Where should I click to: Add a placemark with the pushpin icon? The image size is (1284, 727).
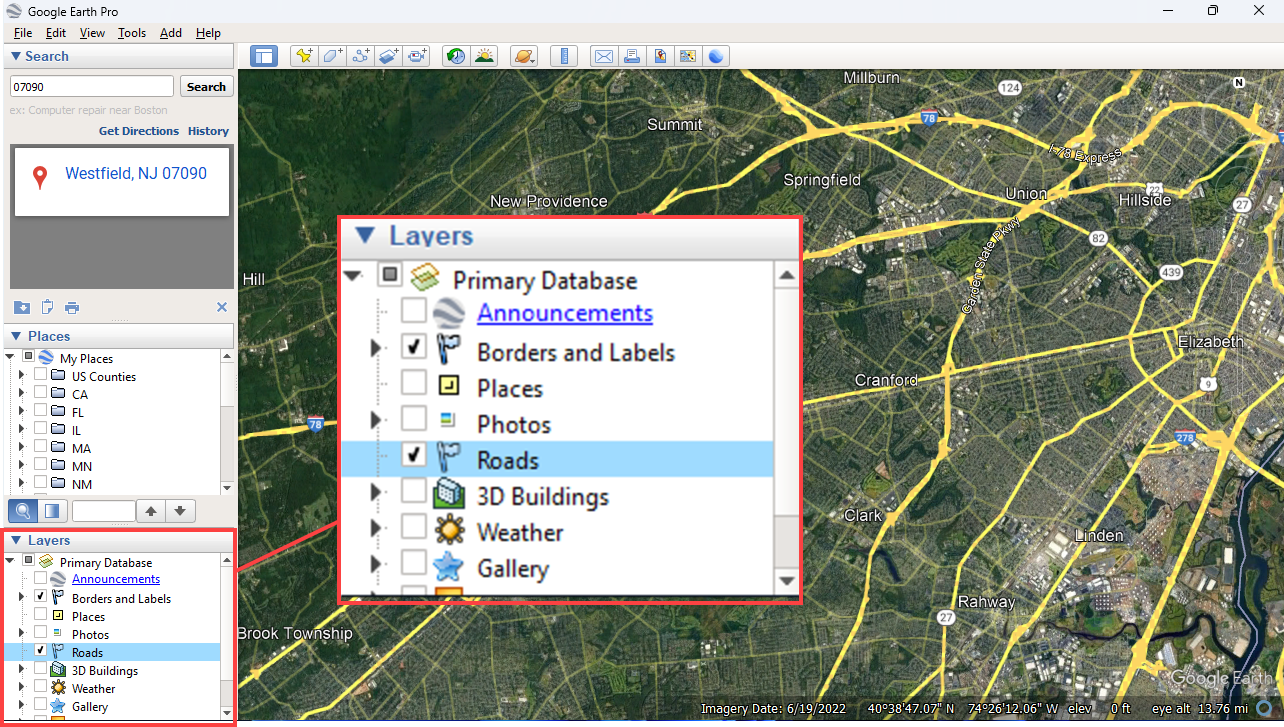[x=303, y=56]
